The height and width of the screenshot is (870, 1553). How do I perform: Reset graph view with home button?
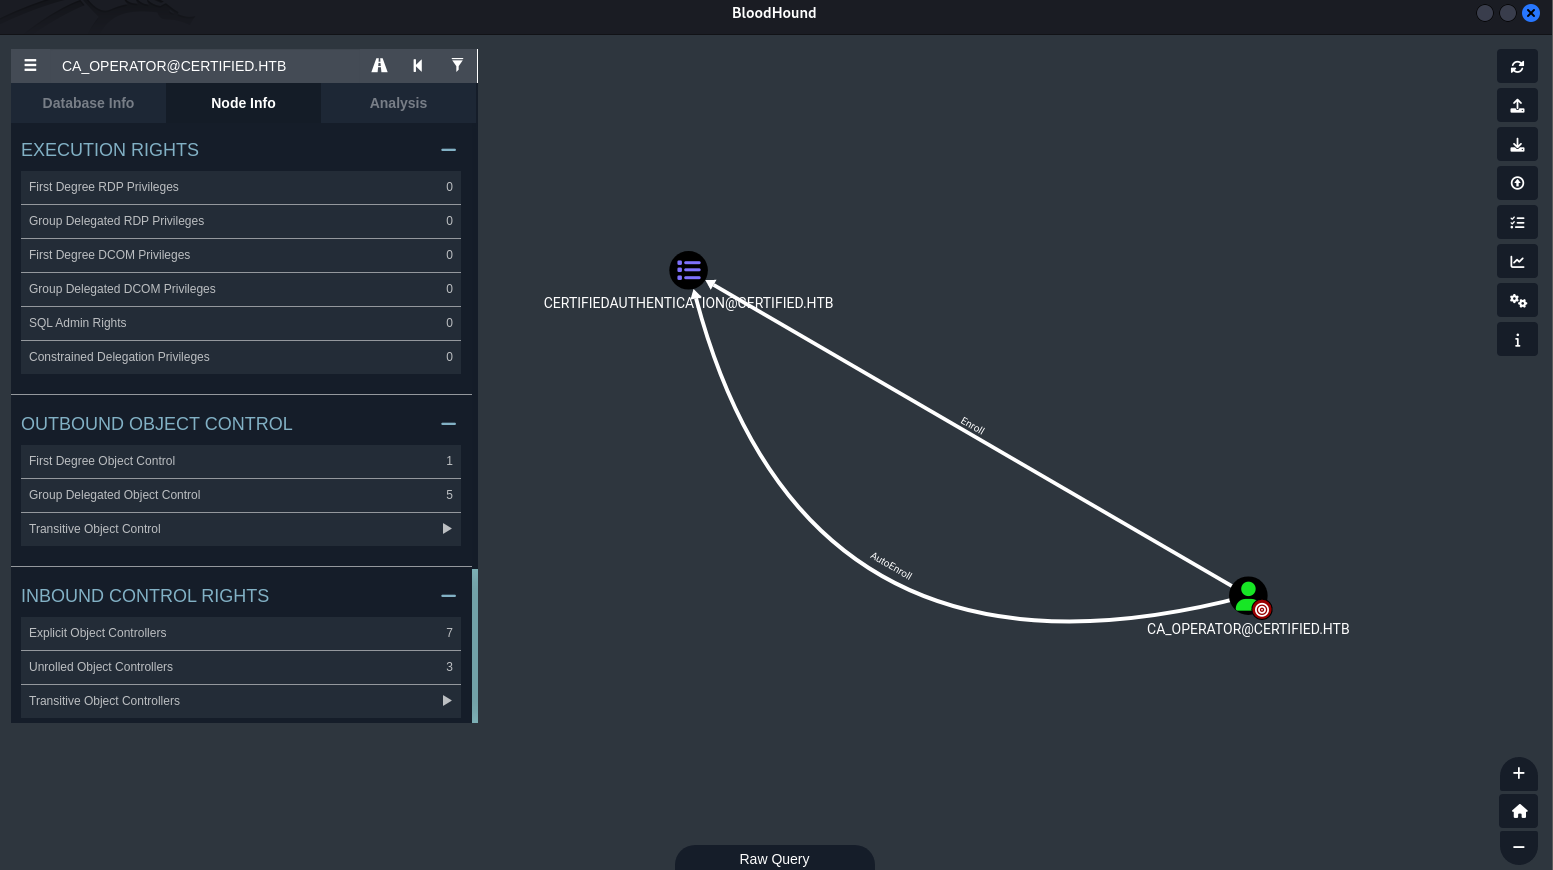[1518, 811]
